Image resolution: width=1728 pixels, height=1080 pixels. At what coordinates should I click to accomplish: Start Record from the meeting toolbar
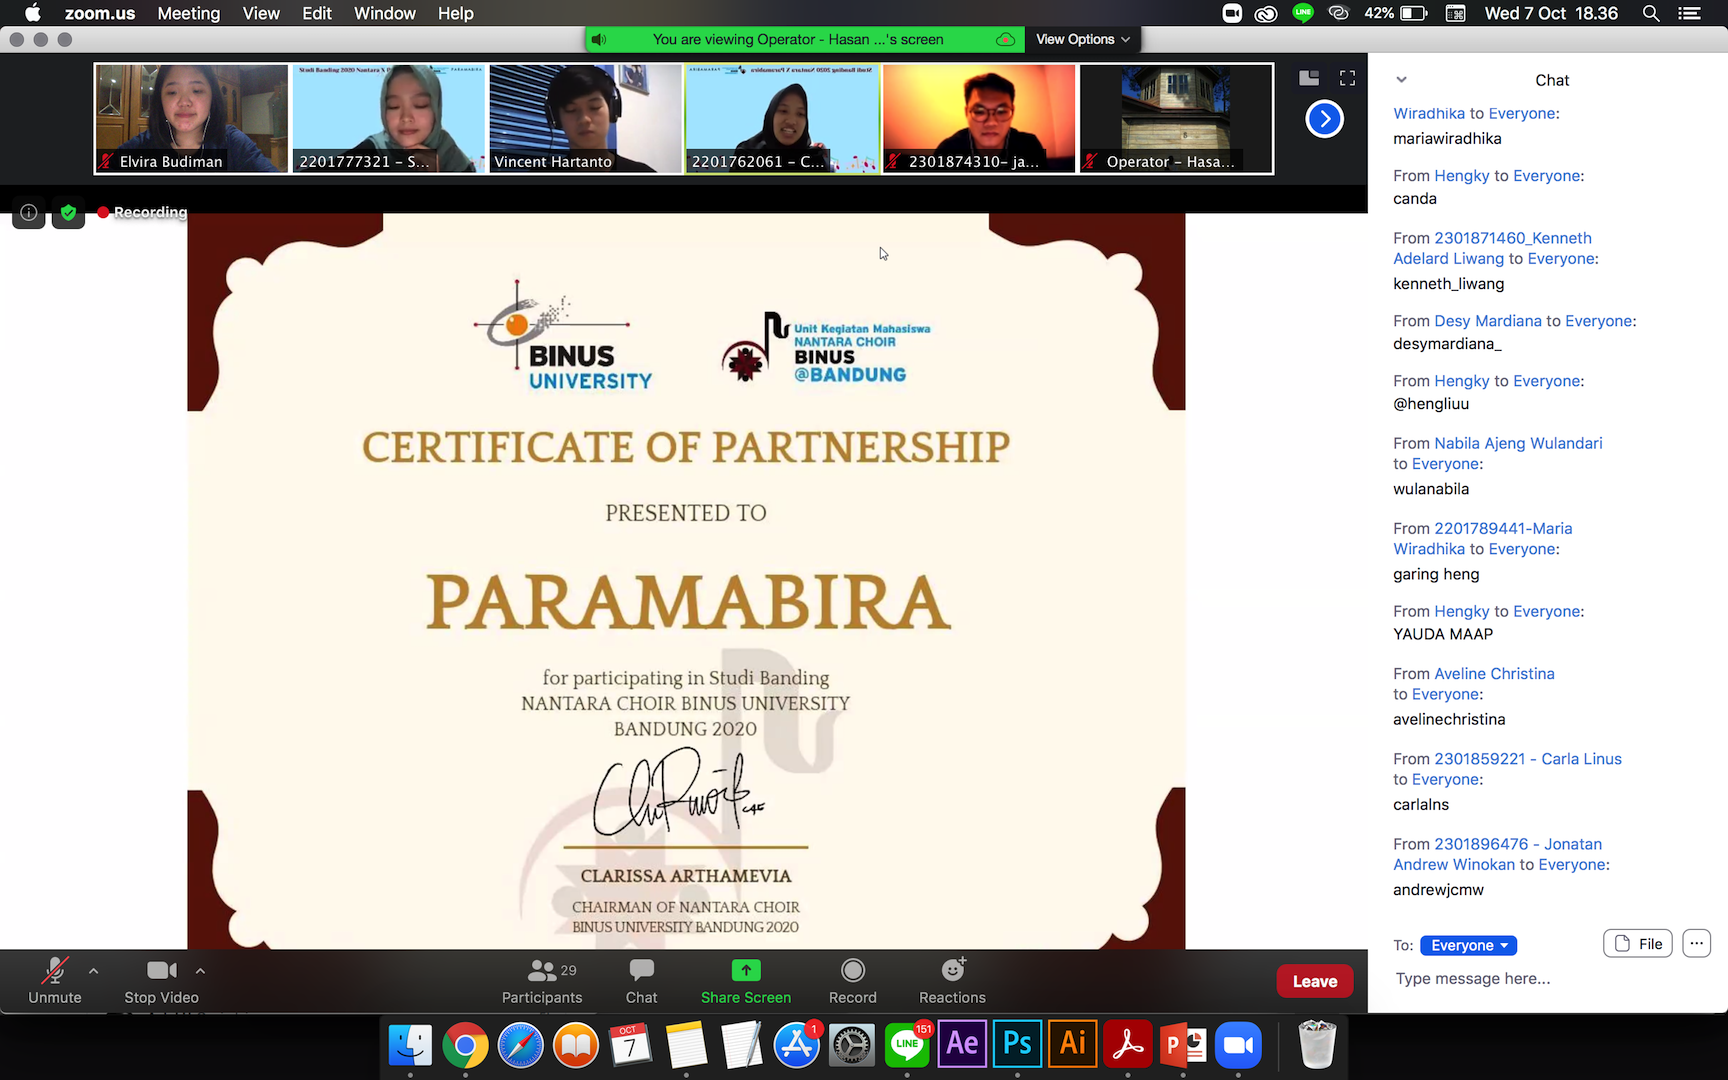852,981
